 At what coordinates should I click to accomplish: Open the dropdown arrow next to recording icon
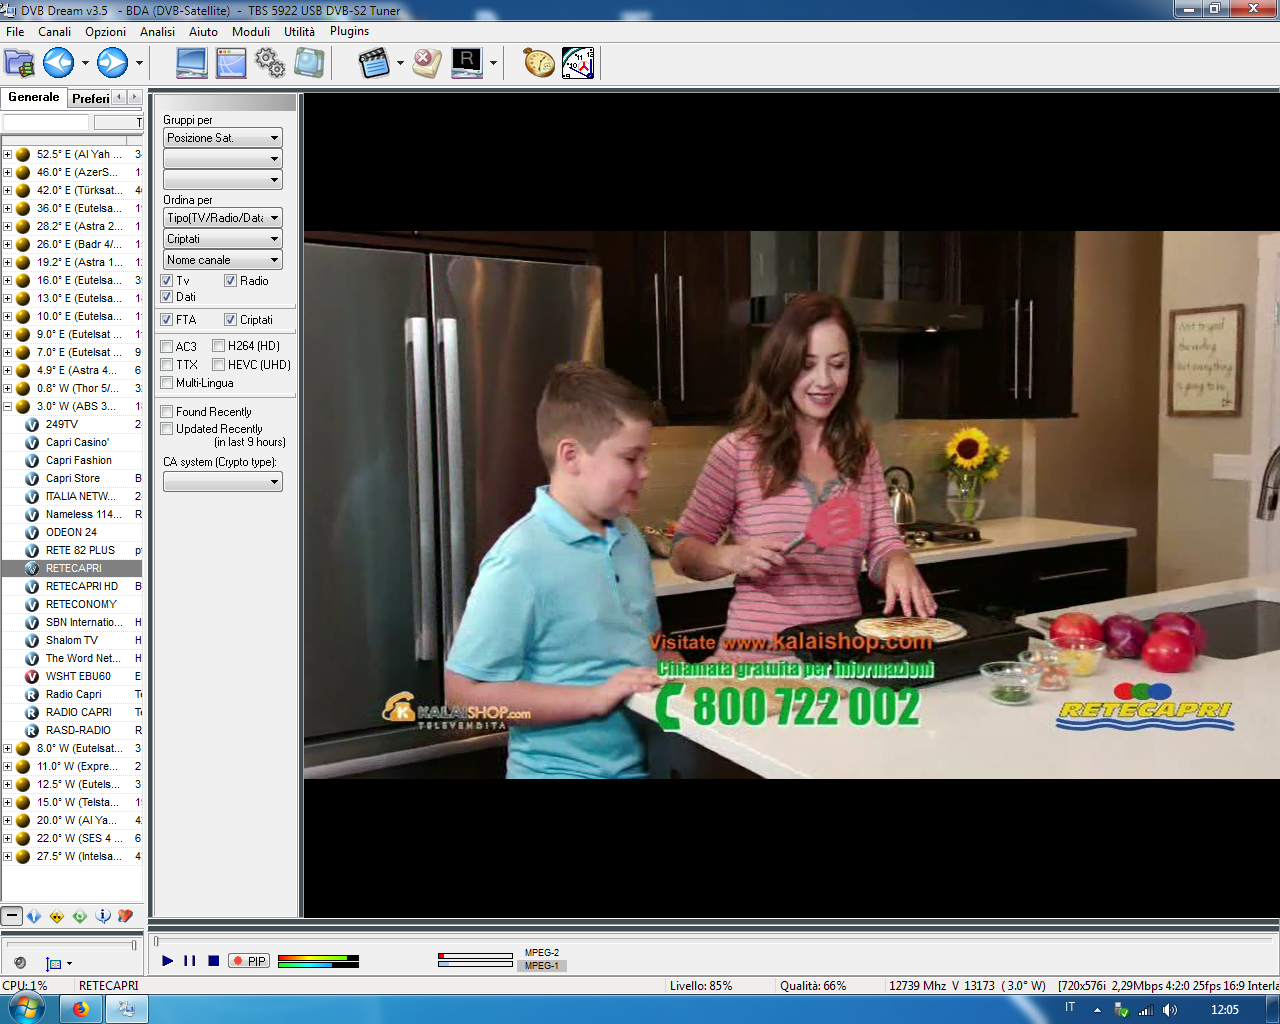pyautogui.click(x=400, y=63)
